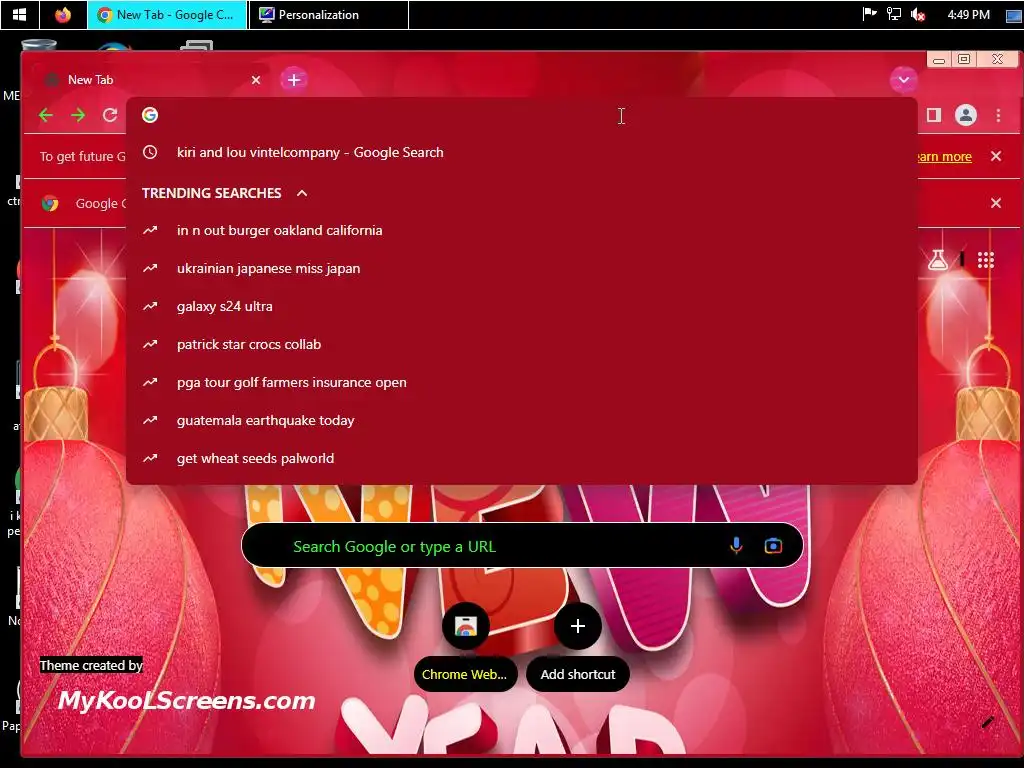The image size is (1024, 768).
Task: Dismiss the 'To get future' infobar
Action: (996, 156)
